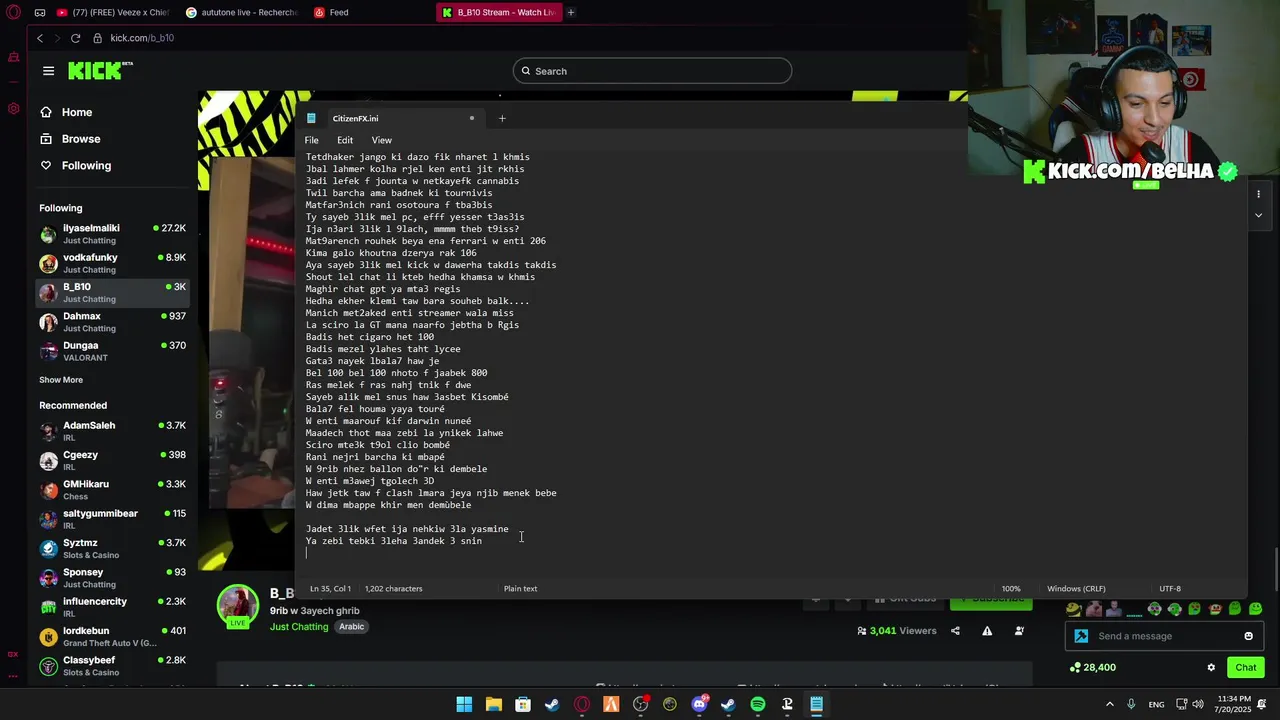Open Notepad View menu
The width and height of the screenshot is (1280, 720).
[x=382, y=140]
